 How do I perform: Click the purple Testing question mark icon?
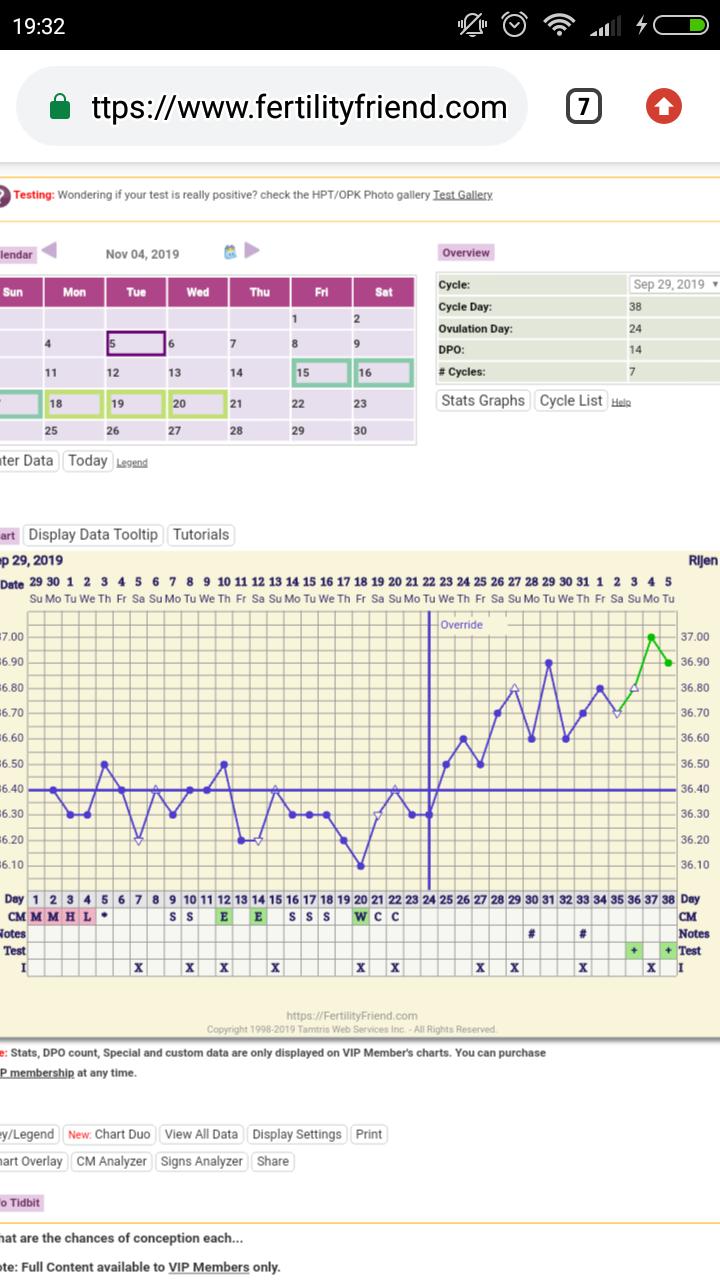click(x=4, y=195)
